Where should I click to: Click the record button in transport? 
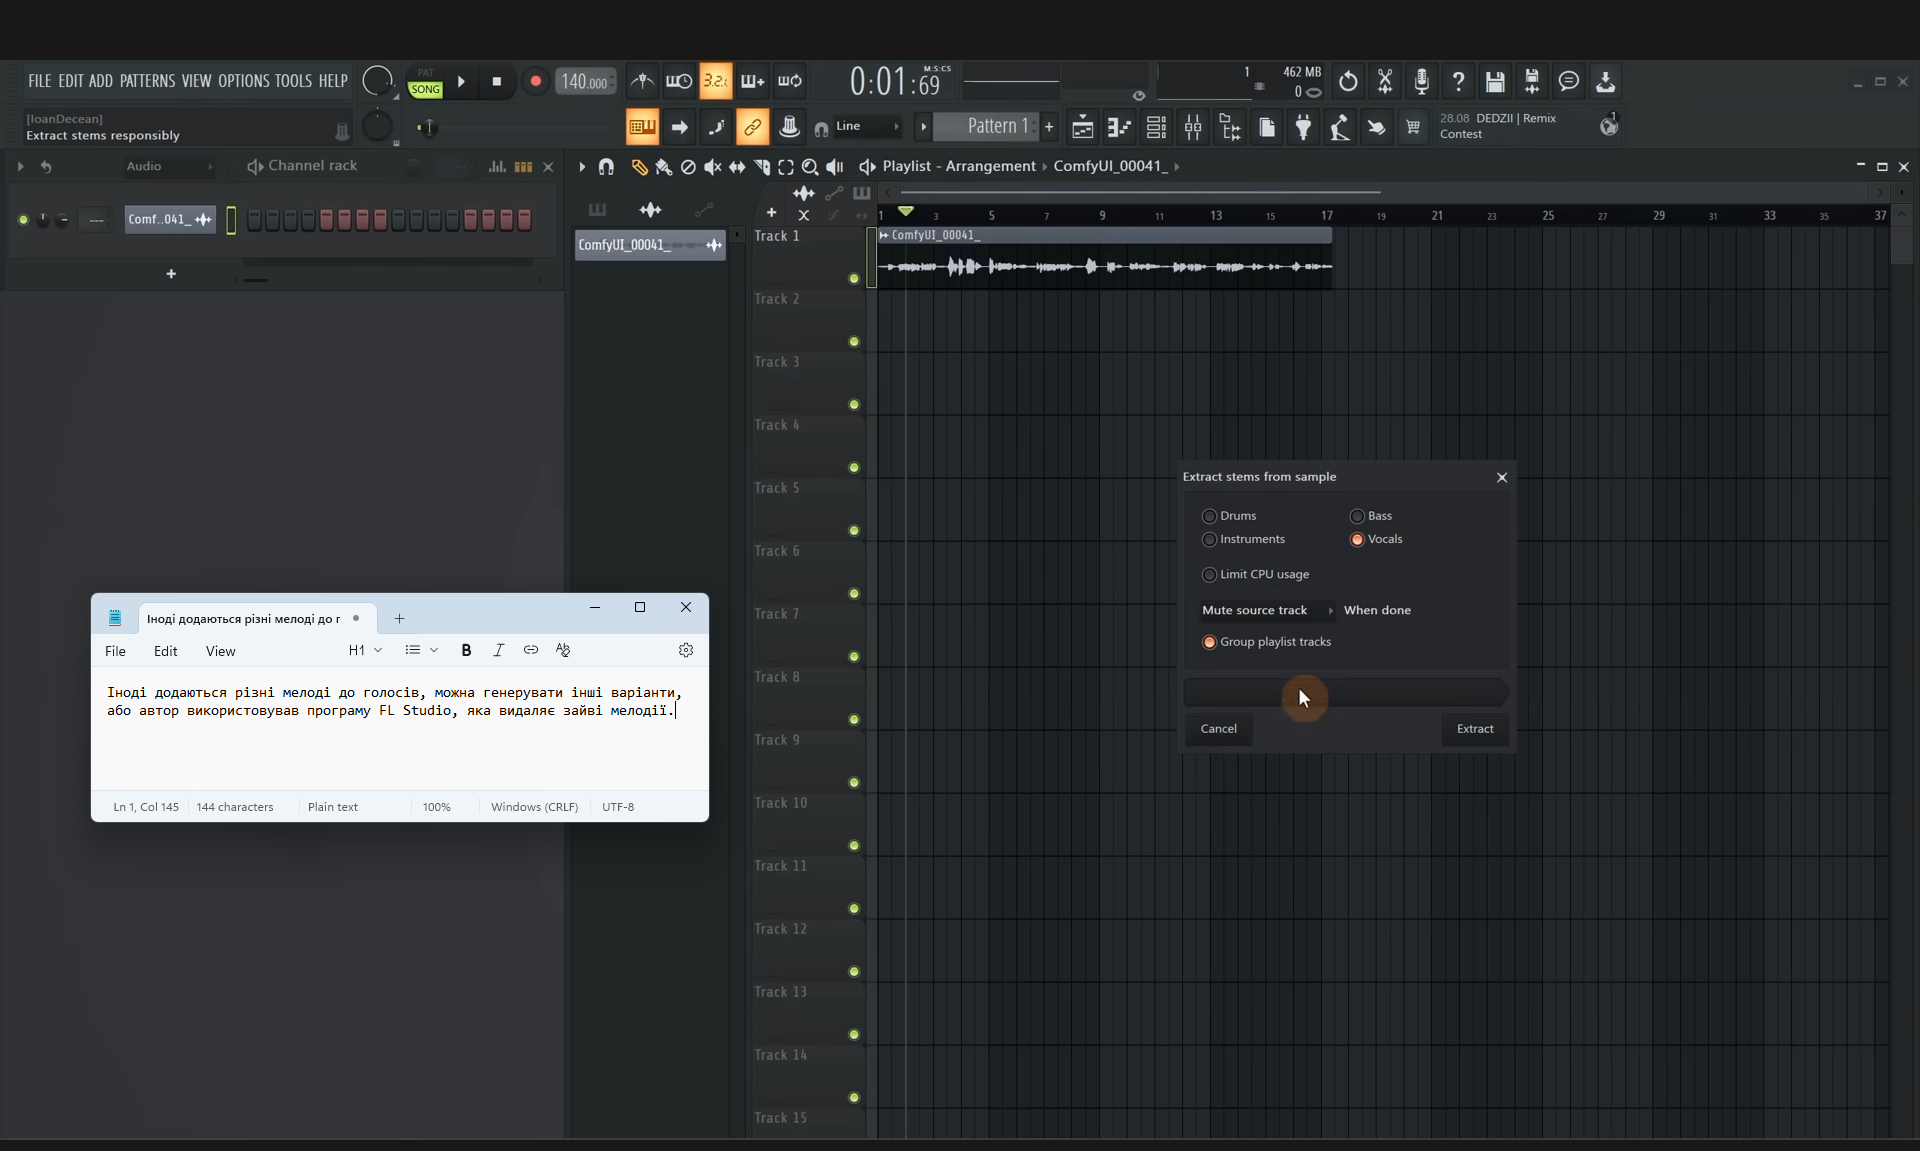coord(535,82)
